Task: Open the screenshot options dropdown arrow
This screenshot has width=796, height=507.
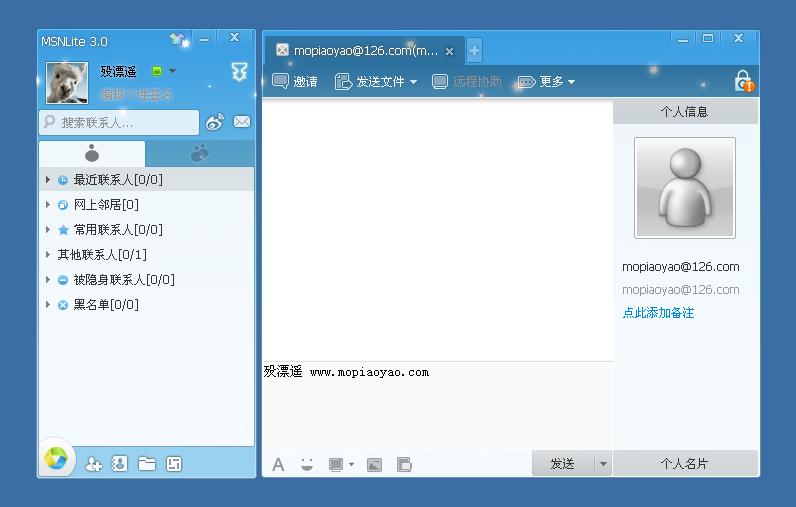Action: 351,464
